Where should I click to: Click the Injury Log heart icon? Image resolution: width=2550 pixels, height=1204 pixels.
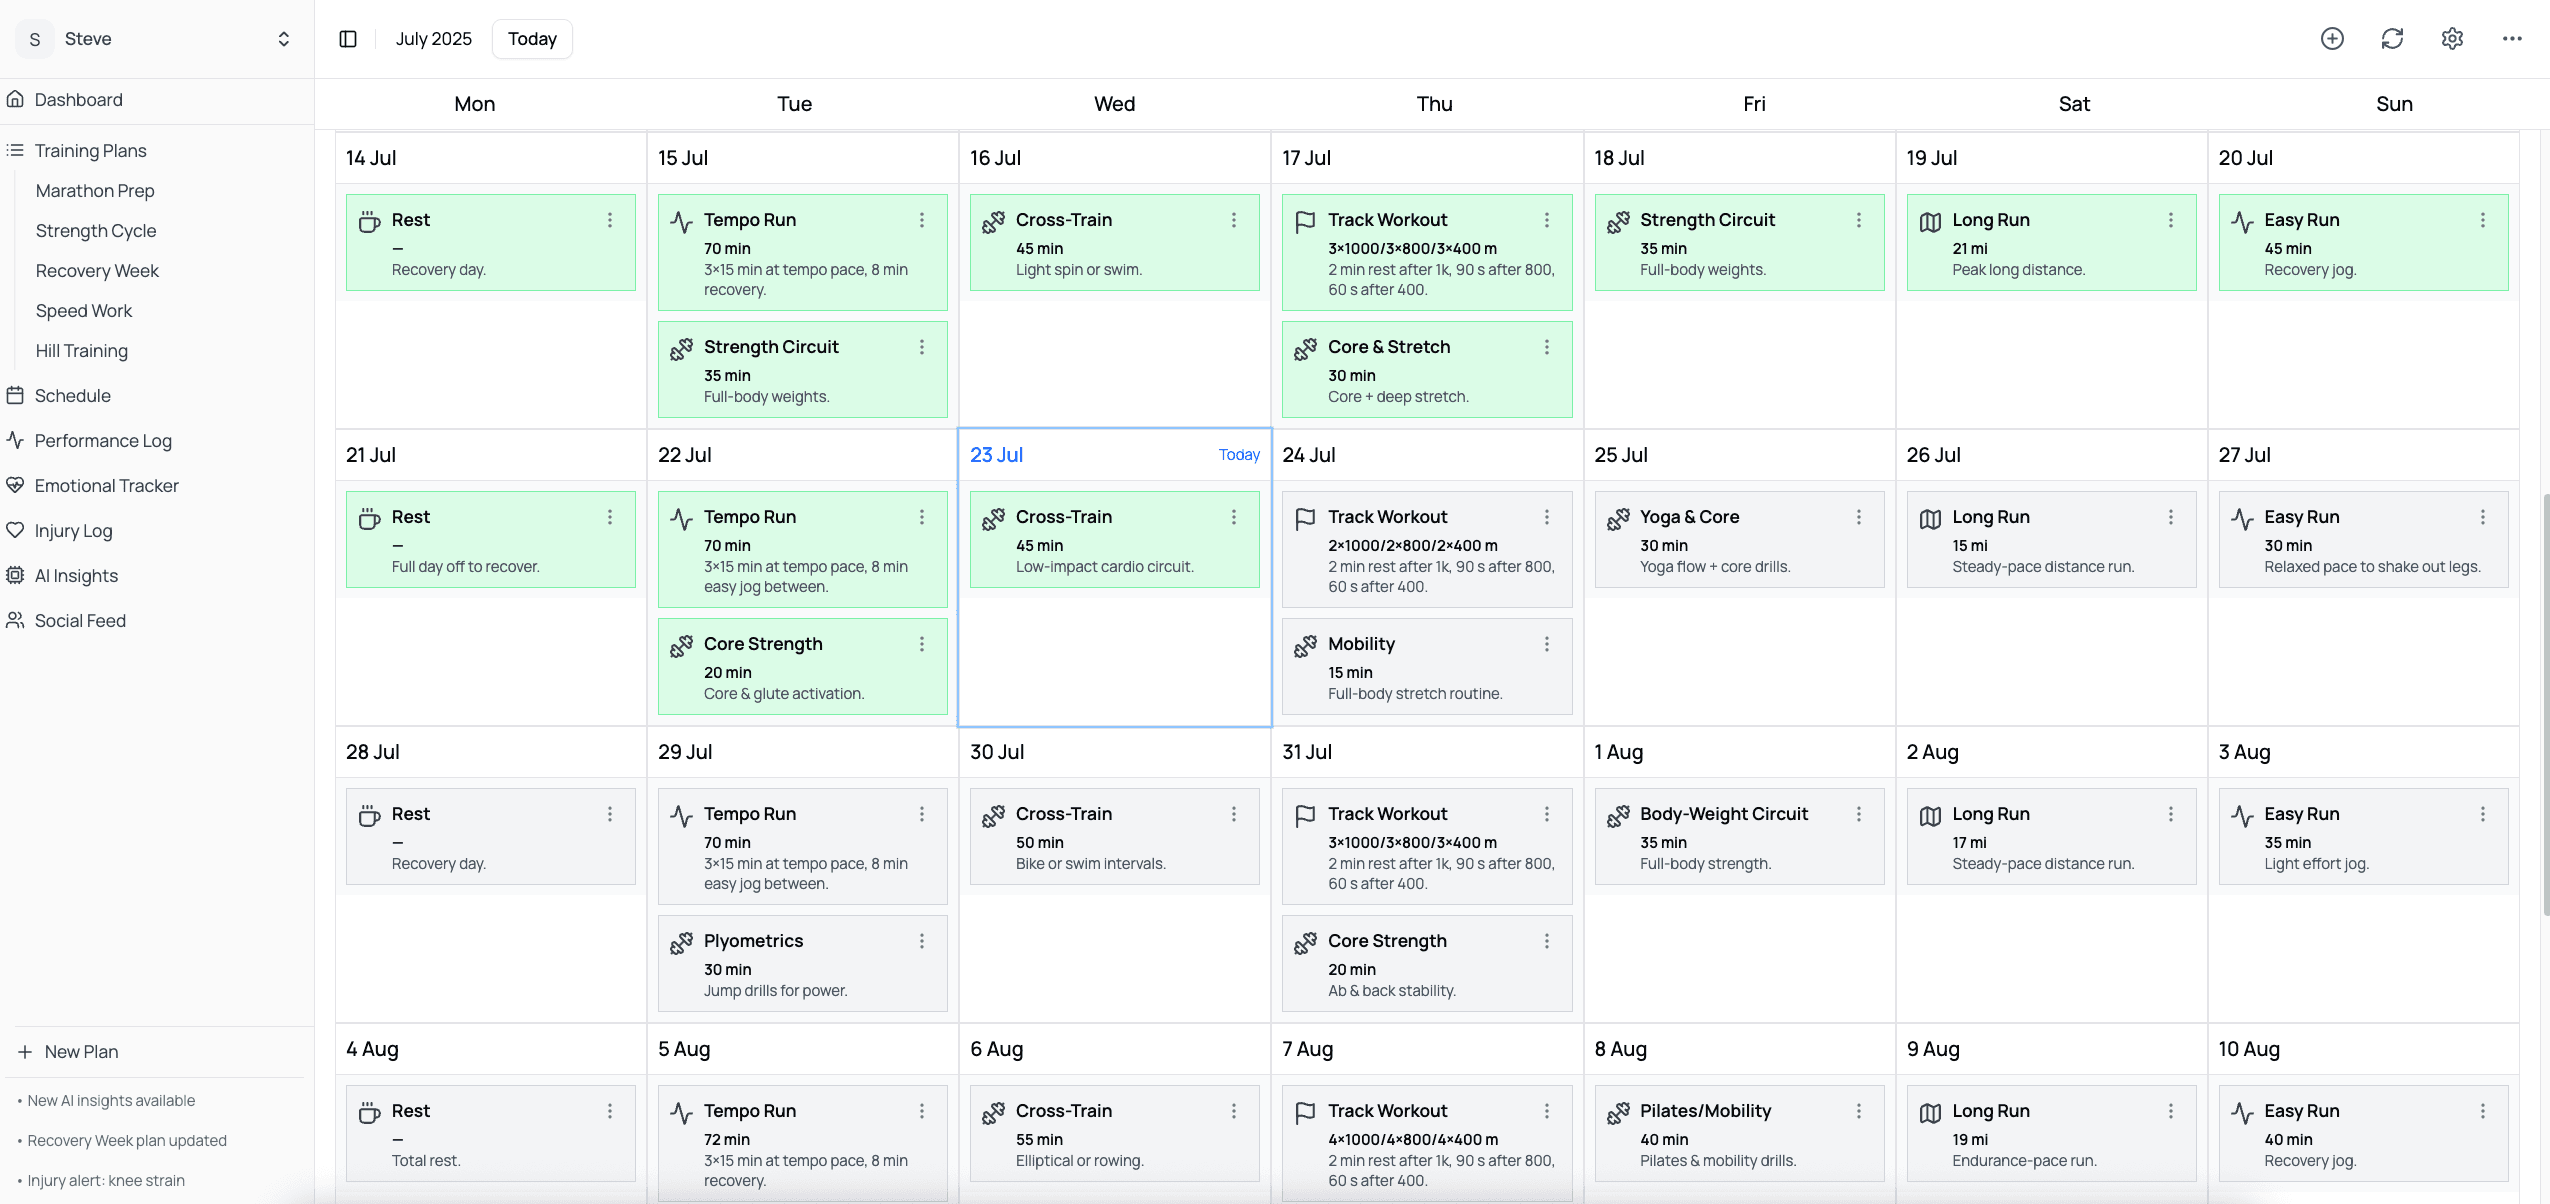[x=15, y=530]
